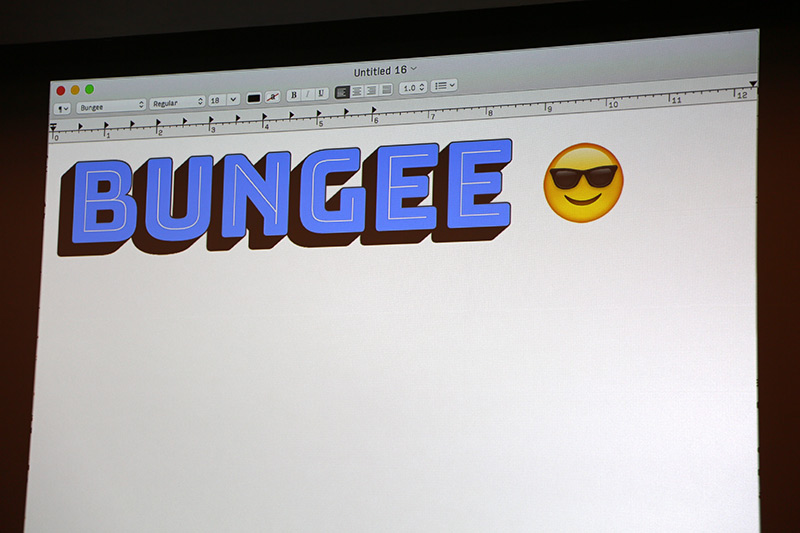The width and height of the screenshot is (800, 533).
Task: Align text to the left
Action: (342, 92)
